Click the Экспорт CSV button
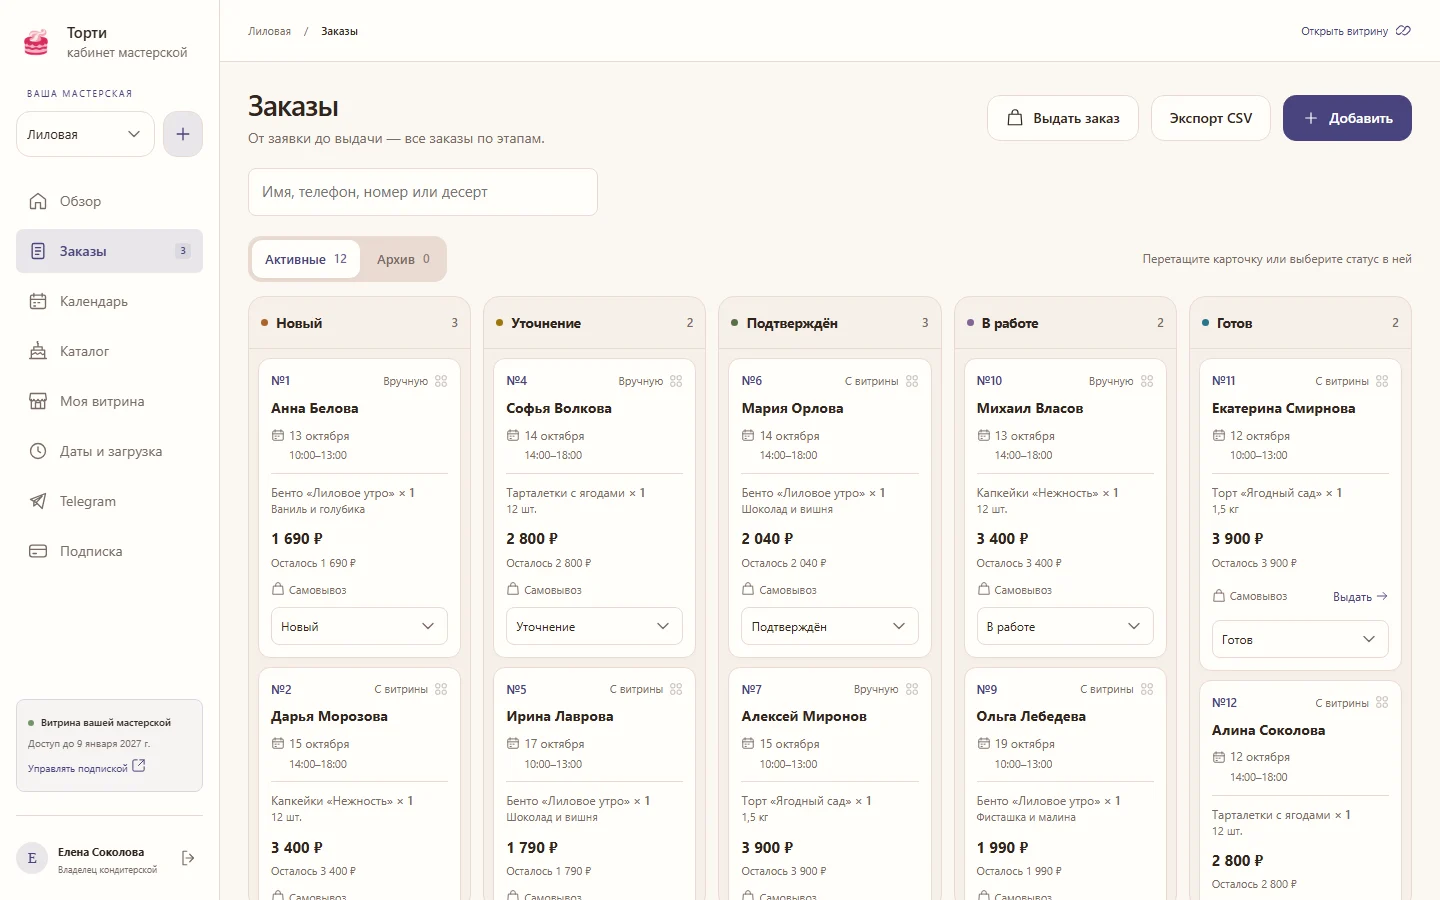Image resolution: width=1440 pixels, height=900 pixels. [1211, 118]
